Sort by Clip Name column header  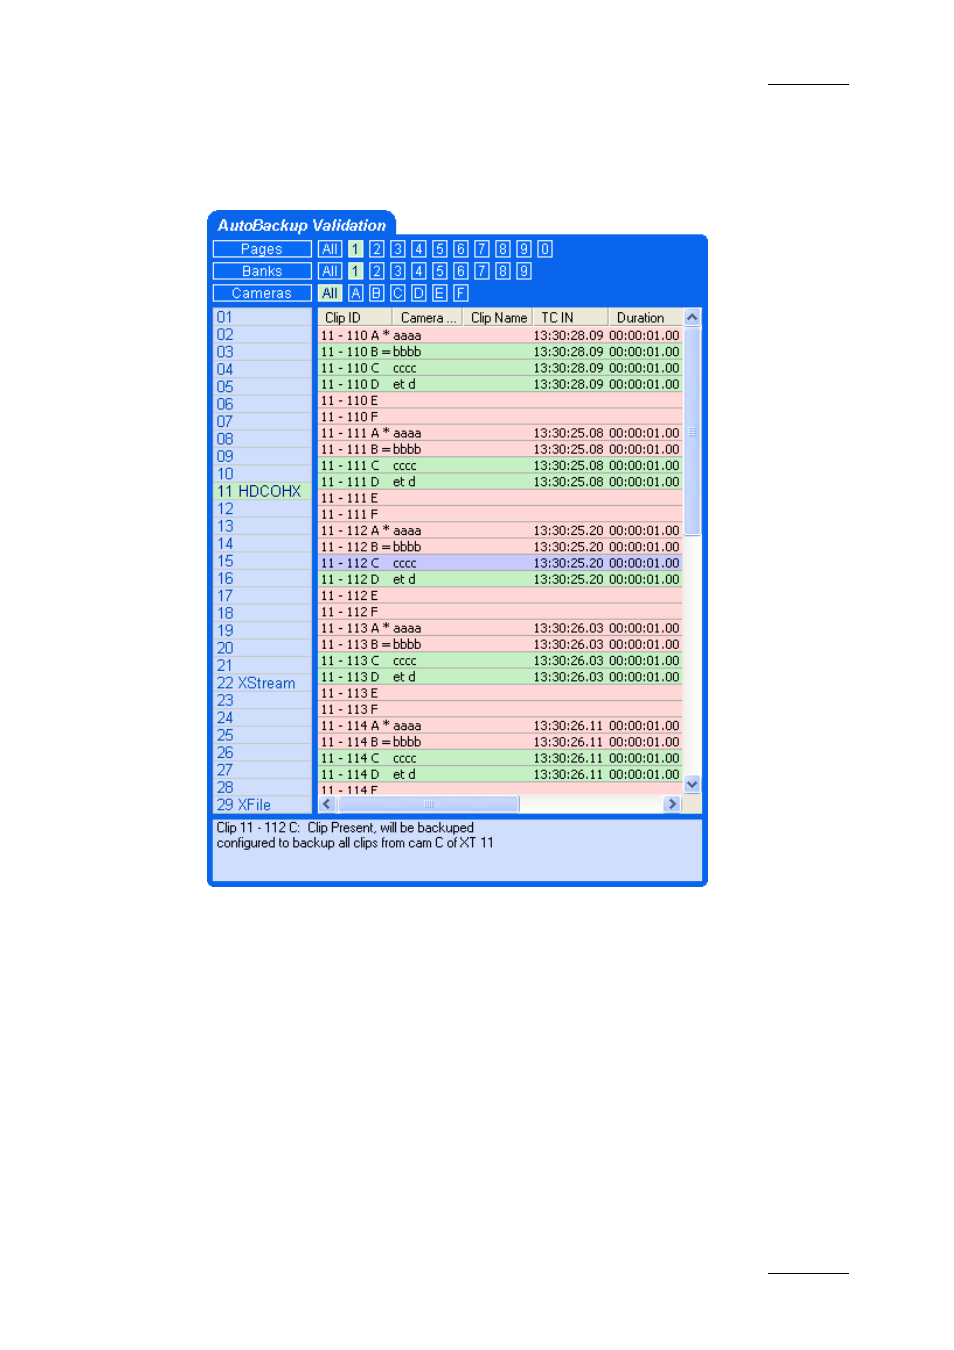(498, 318)
